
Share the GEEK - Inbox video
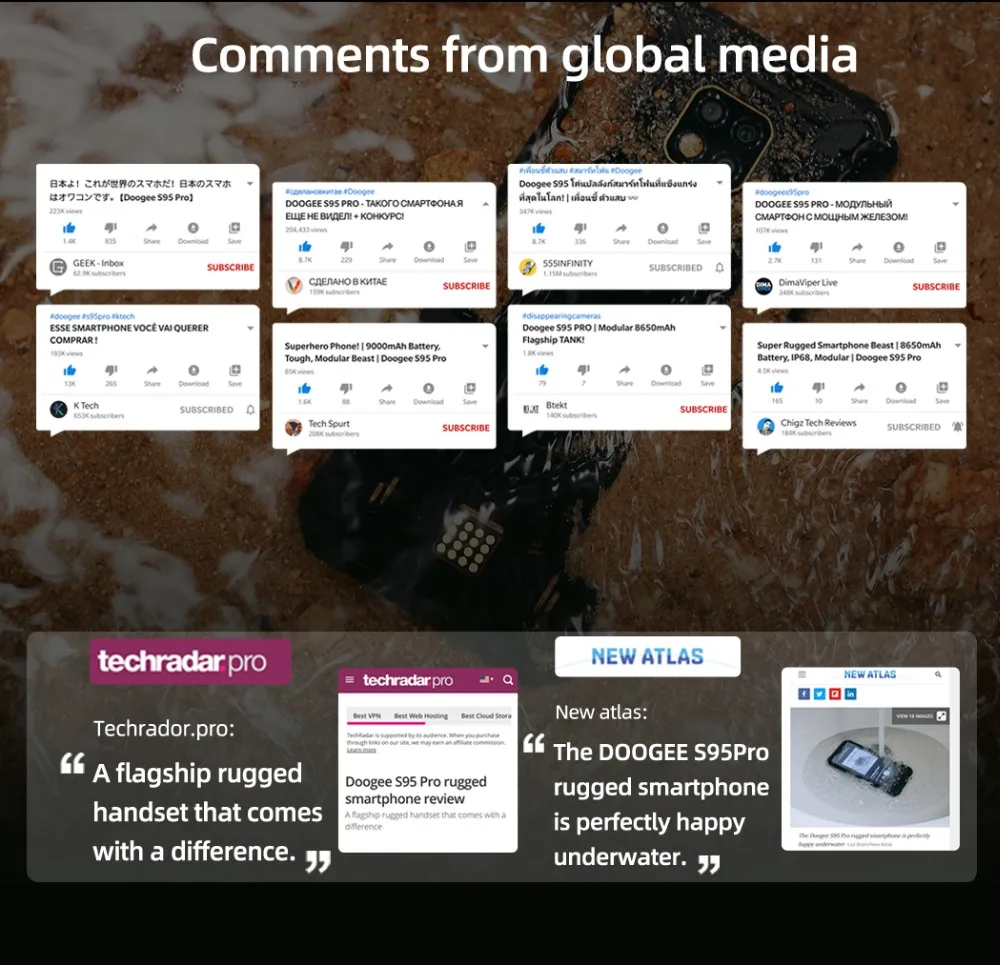point(152,228)
